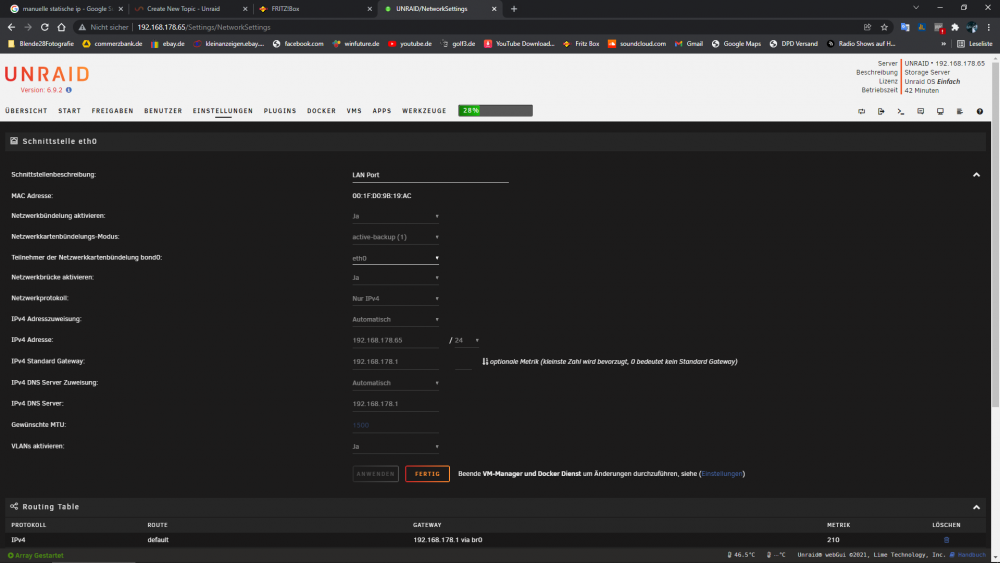Viewport: 1000px width, 563px height.
Task: Open Netzwerkbündelung aktivieren dropdown
Action: pyautogui.click(x=395, y=216)
